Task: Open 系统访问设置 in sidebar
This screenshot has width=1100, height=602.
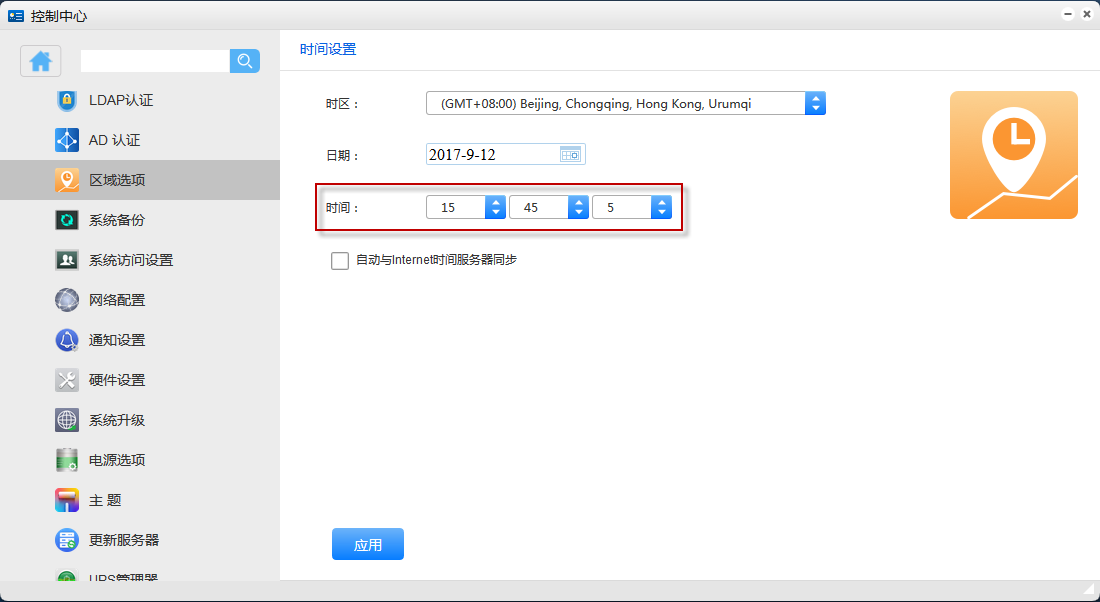Action: coord(130,260)
